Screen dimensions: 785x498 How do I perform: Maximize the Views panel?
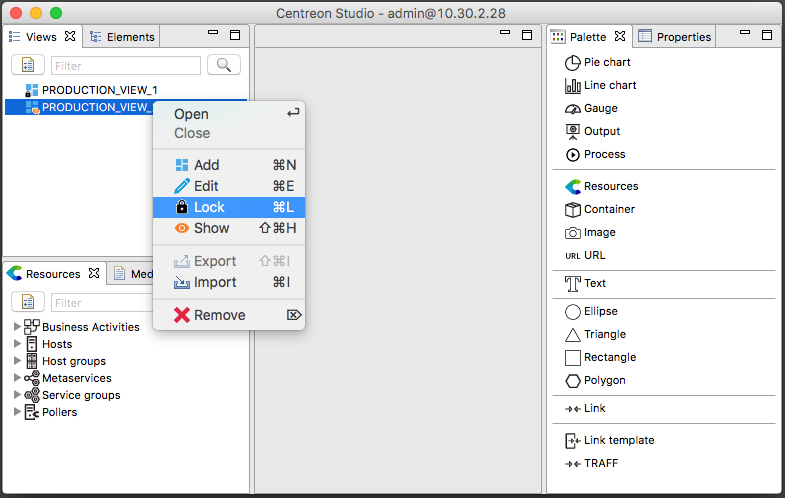click(x=235, y=35)
